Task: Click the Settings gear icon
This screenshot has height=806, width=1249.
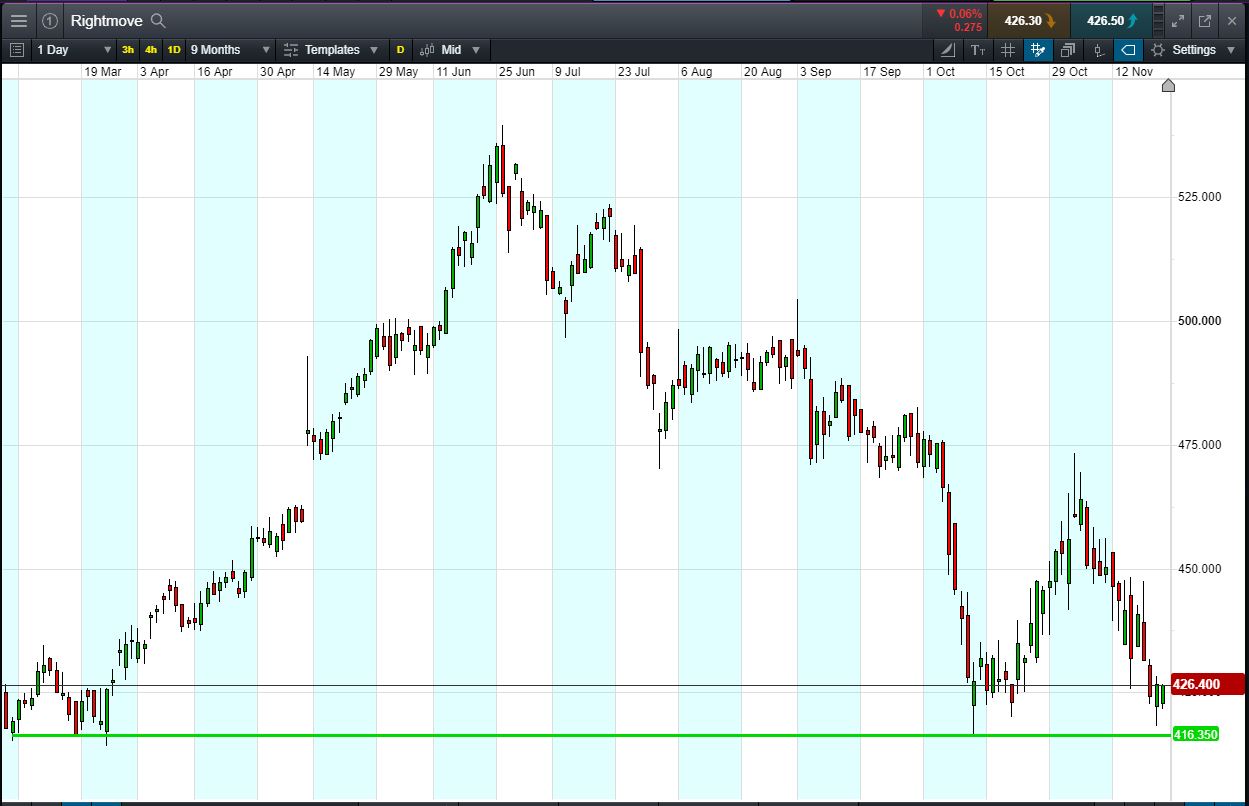Action: [x=1158, y=49]
